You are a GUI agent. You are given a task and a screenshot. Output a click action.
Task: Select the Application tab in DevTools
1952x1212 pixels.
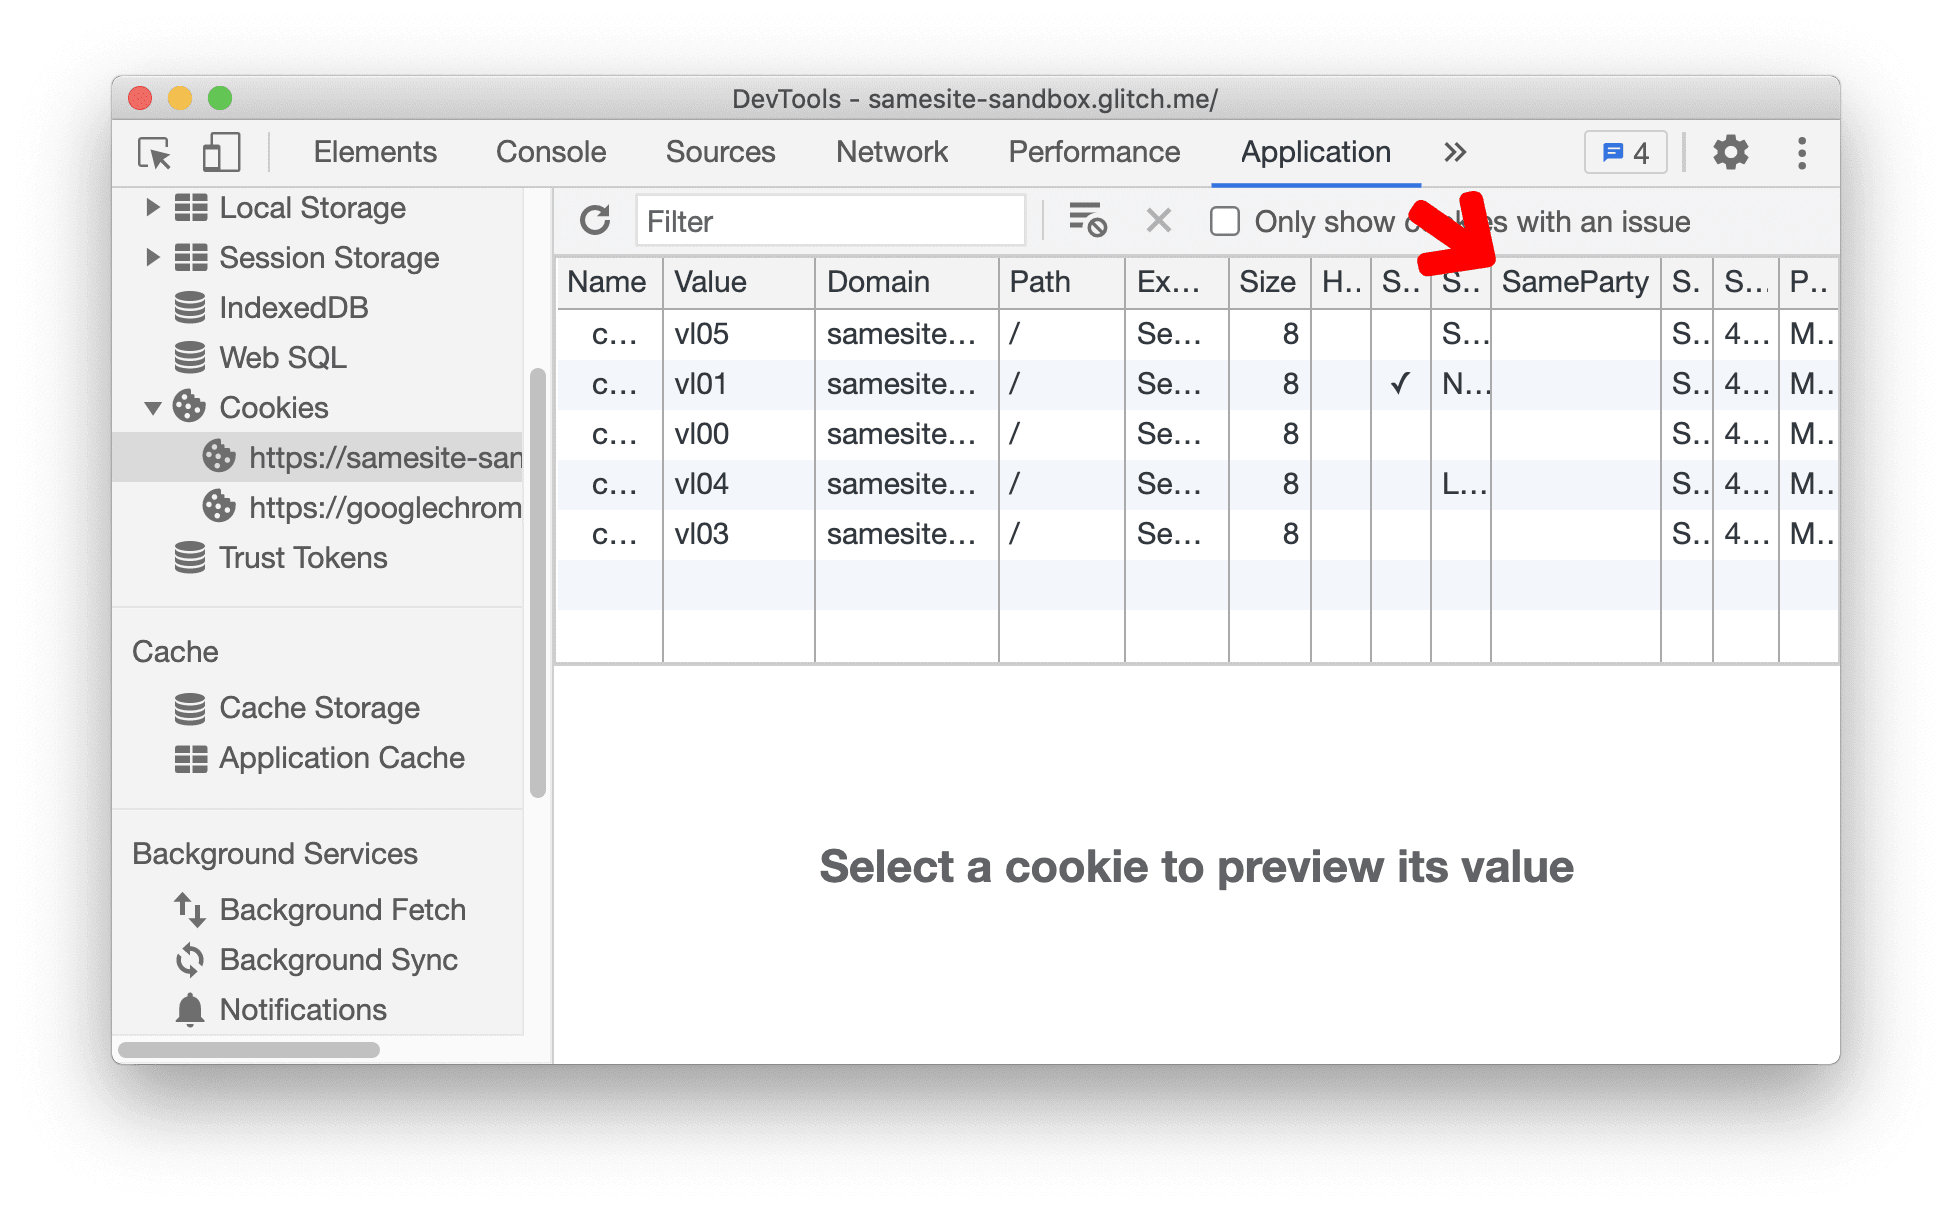coord(1311,152)
